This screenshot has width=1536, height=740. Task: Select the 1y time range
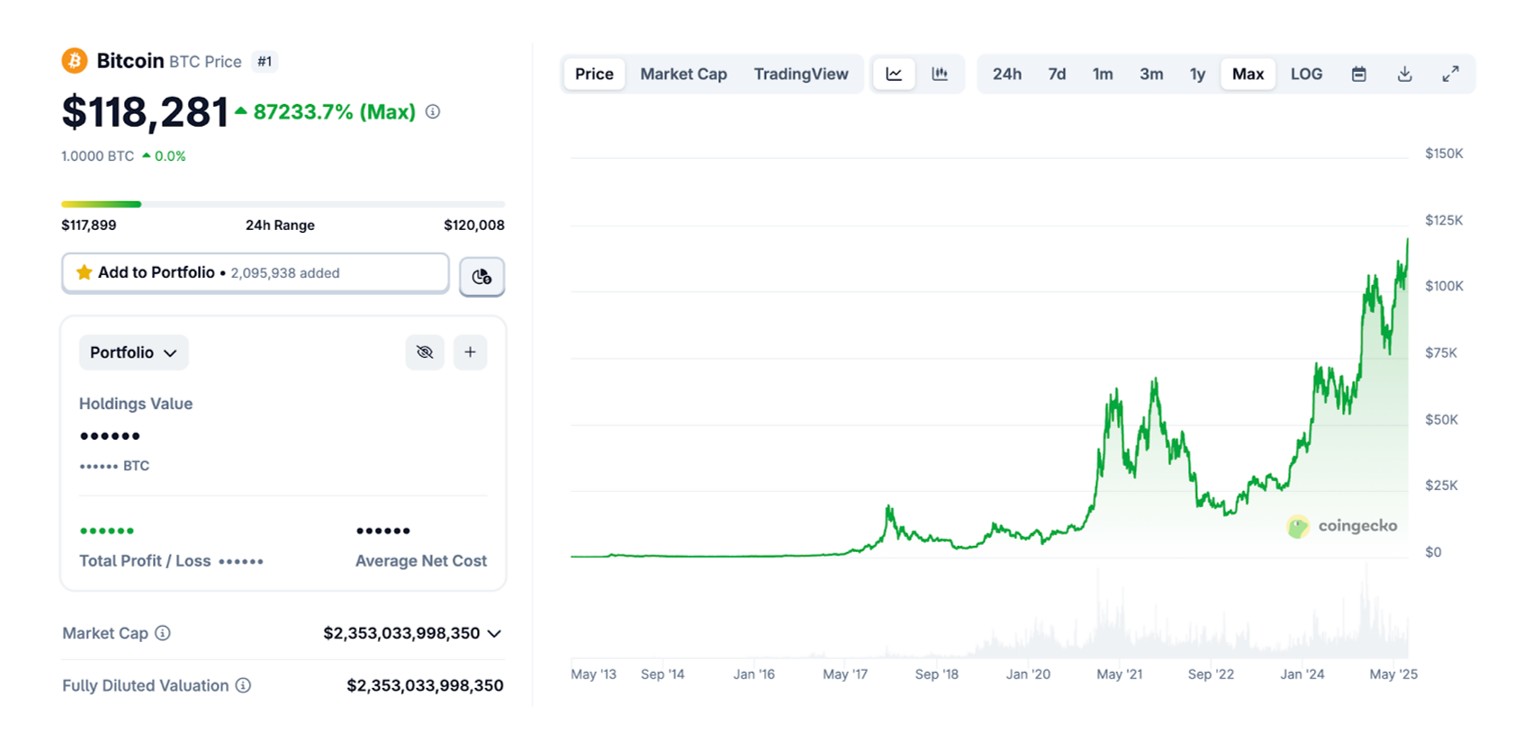coord(1198,74)
